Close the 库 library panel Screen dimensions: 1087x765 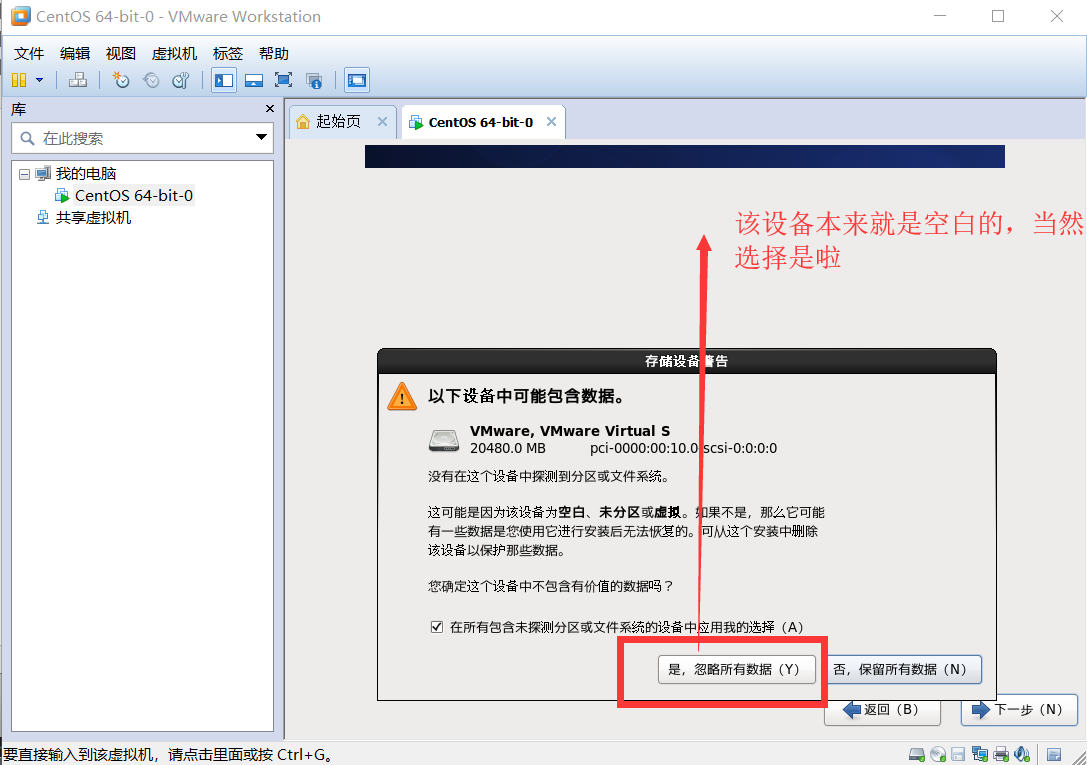(270, 109)
